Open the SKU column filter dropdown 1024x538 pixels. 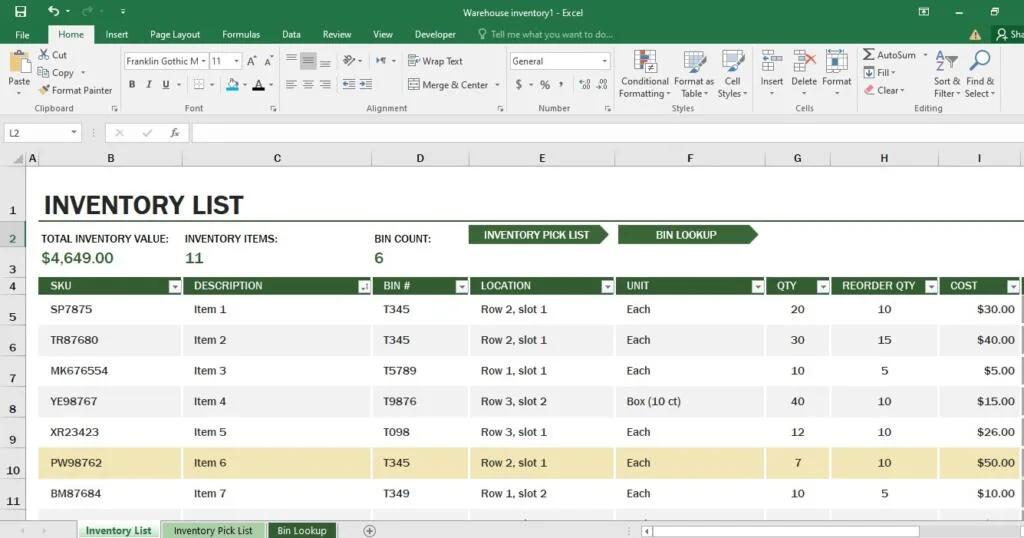175,286
